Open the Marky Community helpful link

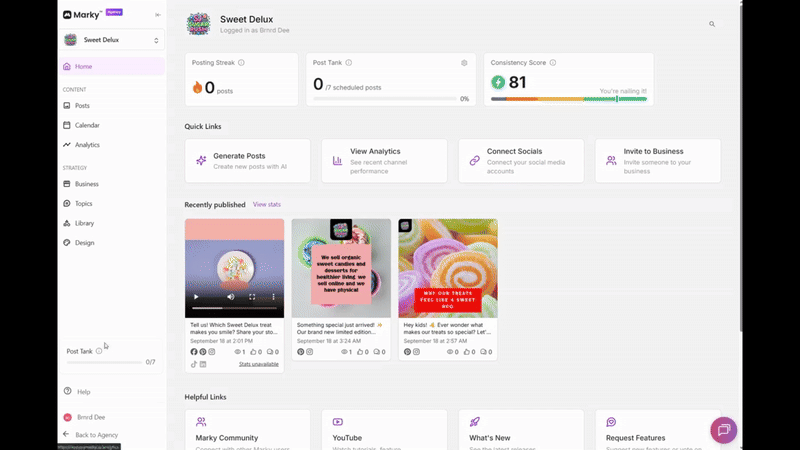[247, 430]
